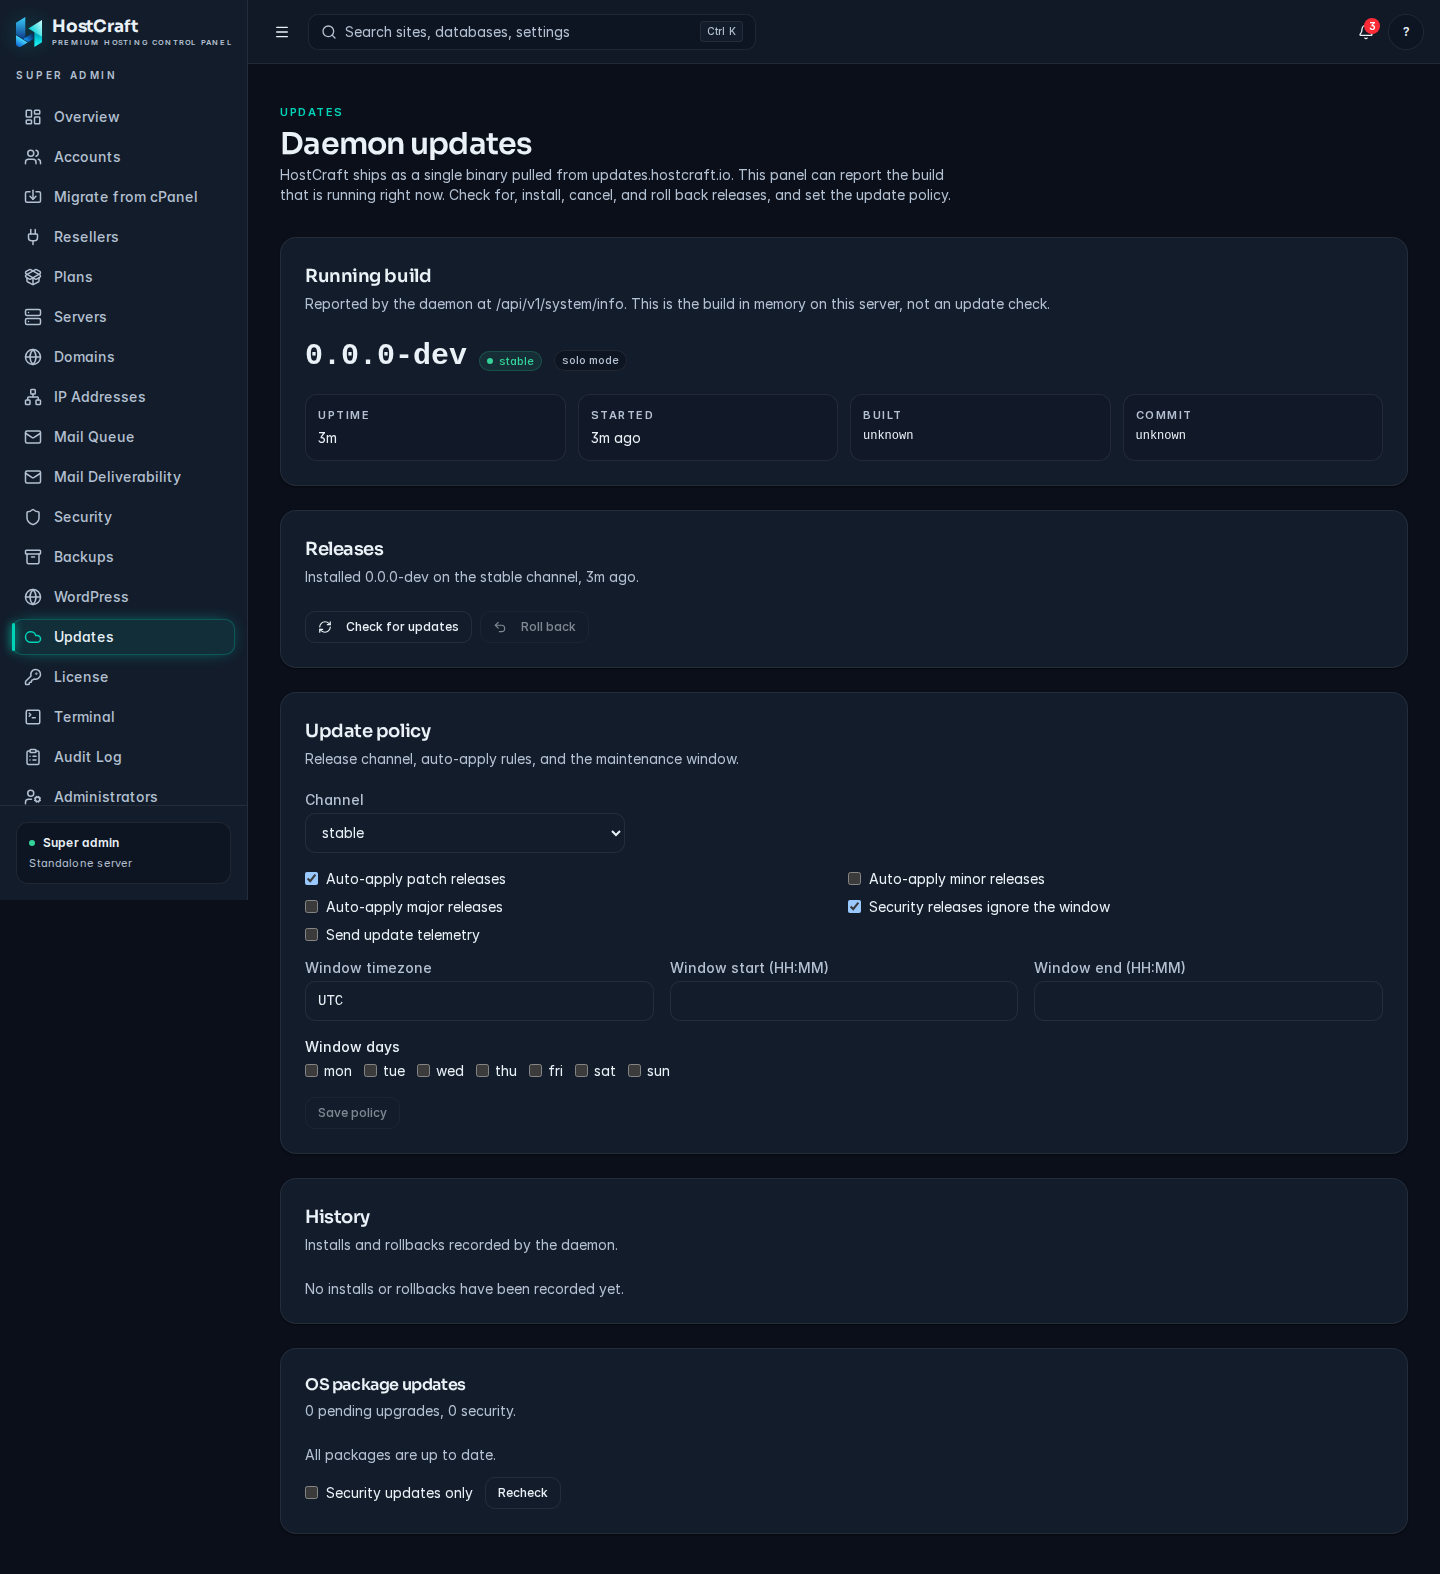The width and height of the screenshot is (1440, 1574).
Task: Check the Security updates only box
Action: (312, 1493)
